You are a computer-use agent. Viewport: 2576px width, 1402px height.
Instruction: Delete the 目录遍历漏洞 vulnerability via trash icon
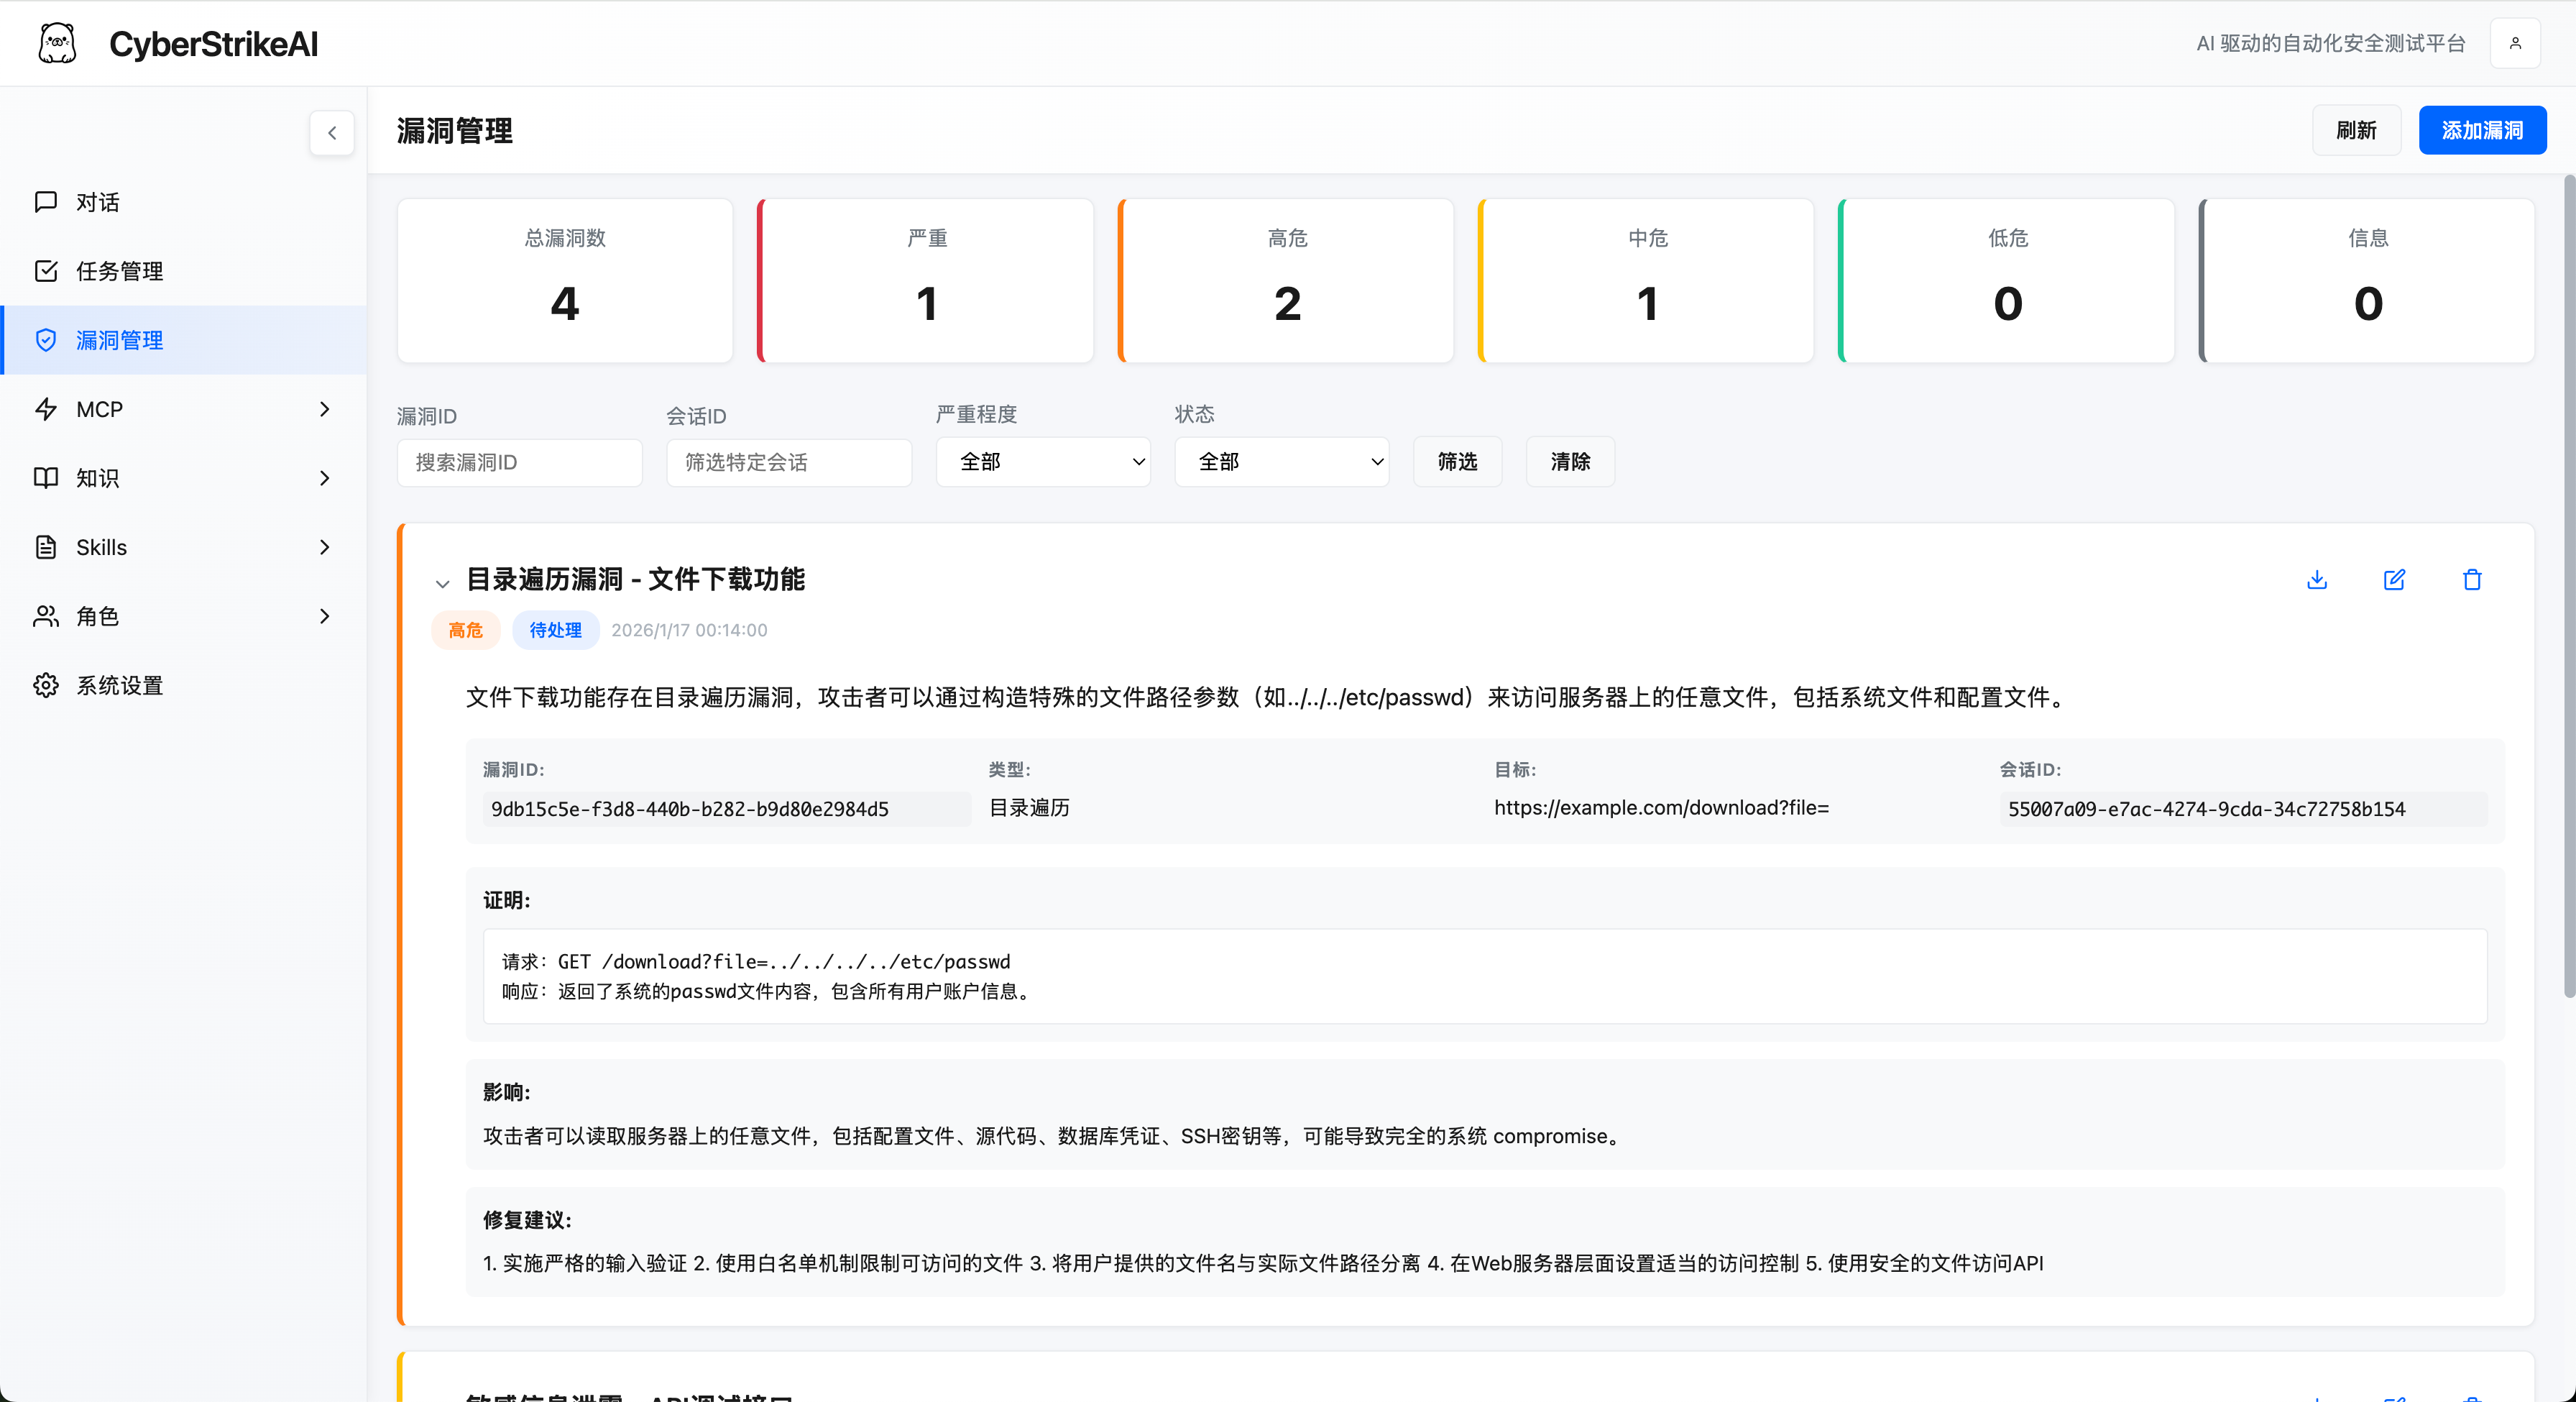[2472, 580]
